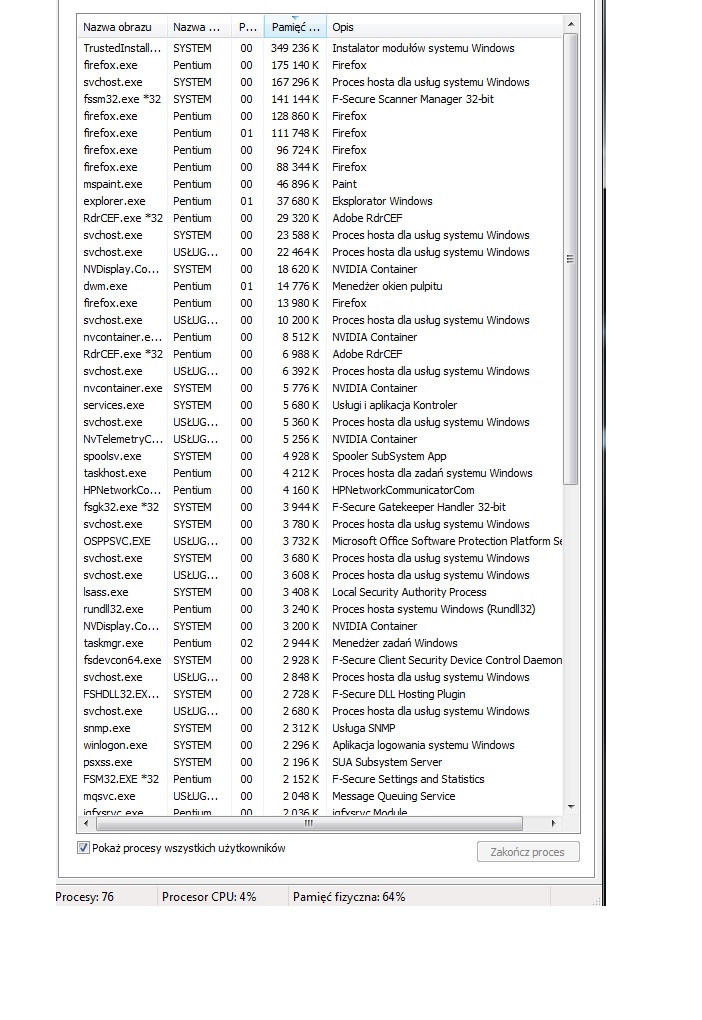702x1020 pixels.
Task: Sort by 'Opis' column header
Action: click(x=444, y=27)
